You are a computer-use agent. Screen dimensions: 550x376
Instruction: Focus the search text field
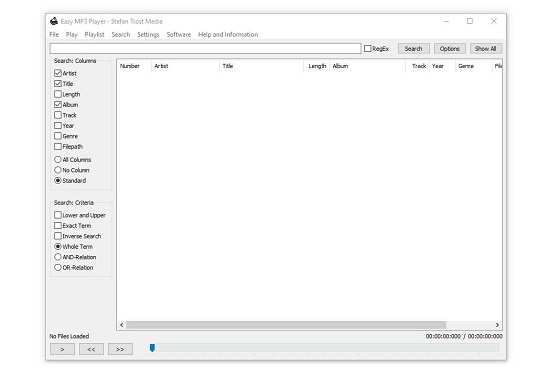(206, 48)
